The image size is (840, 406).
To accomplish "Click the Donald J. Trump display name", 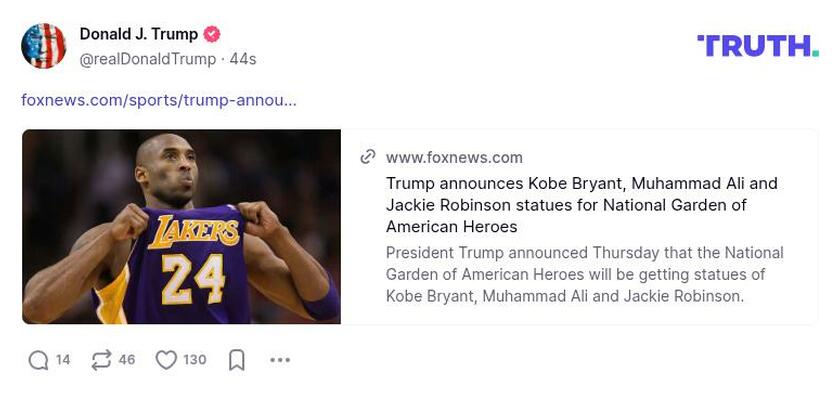I will point(139,34).
